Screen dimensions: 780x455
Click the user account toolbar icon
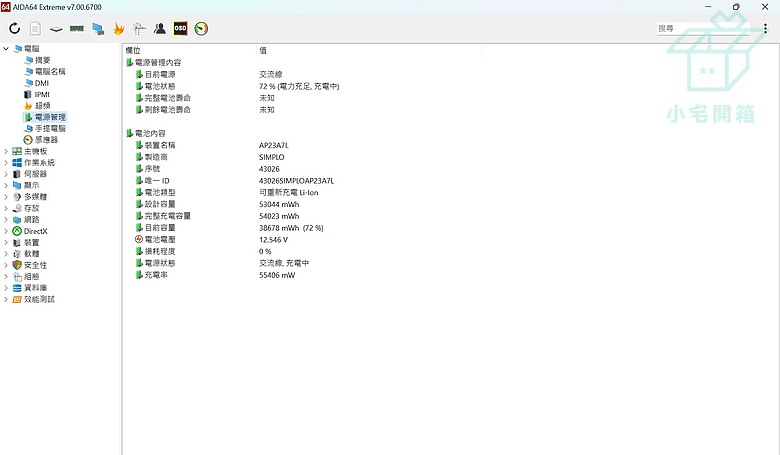(160, 28)
